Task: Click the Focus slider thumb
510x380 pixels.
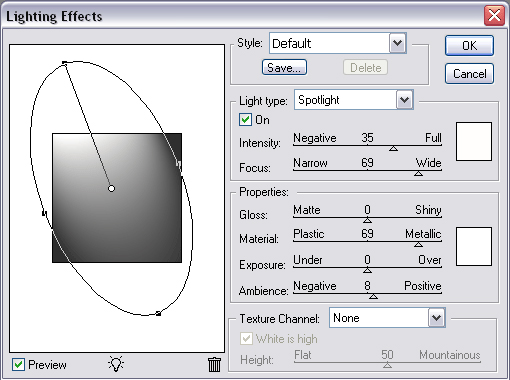Action: point(418,173)
